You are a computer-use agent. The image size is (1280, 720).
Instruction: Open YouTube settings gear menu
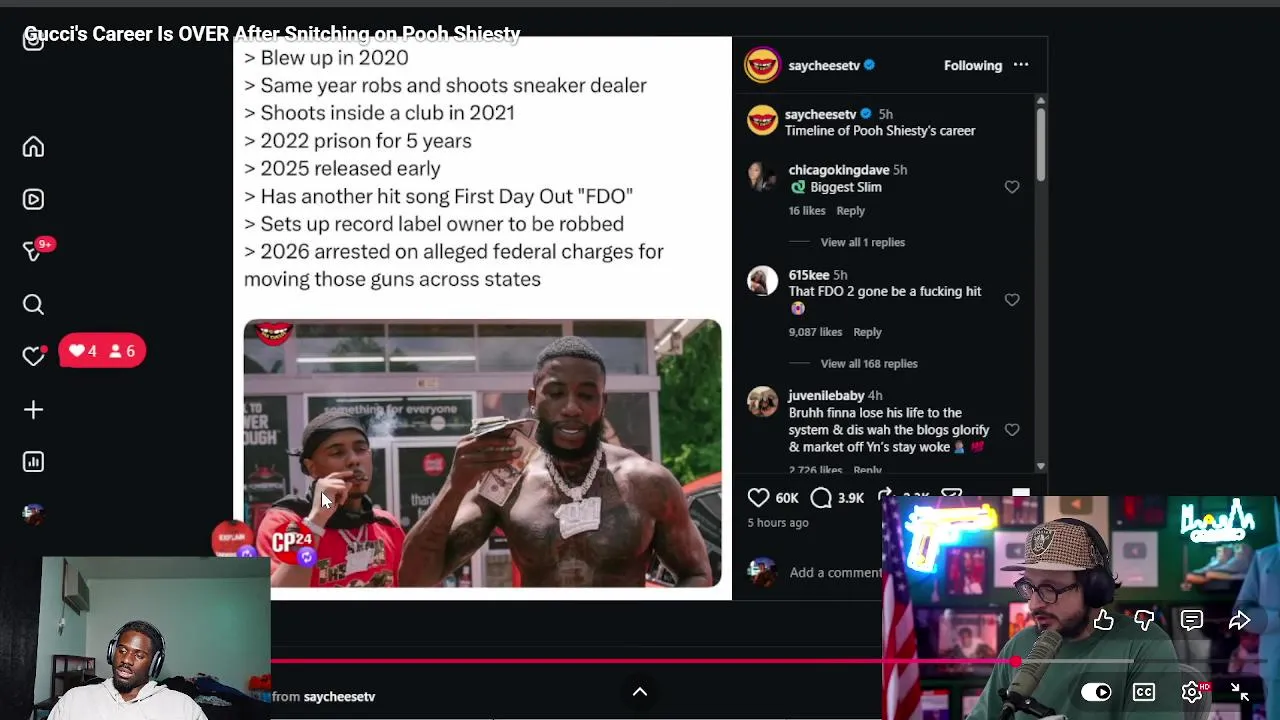(x=1192, y=692)
